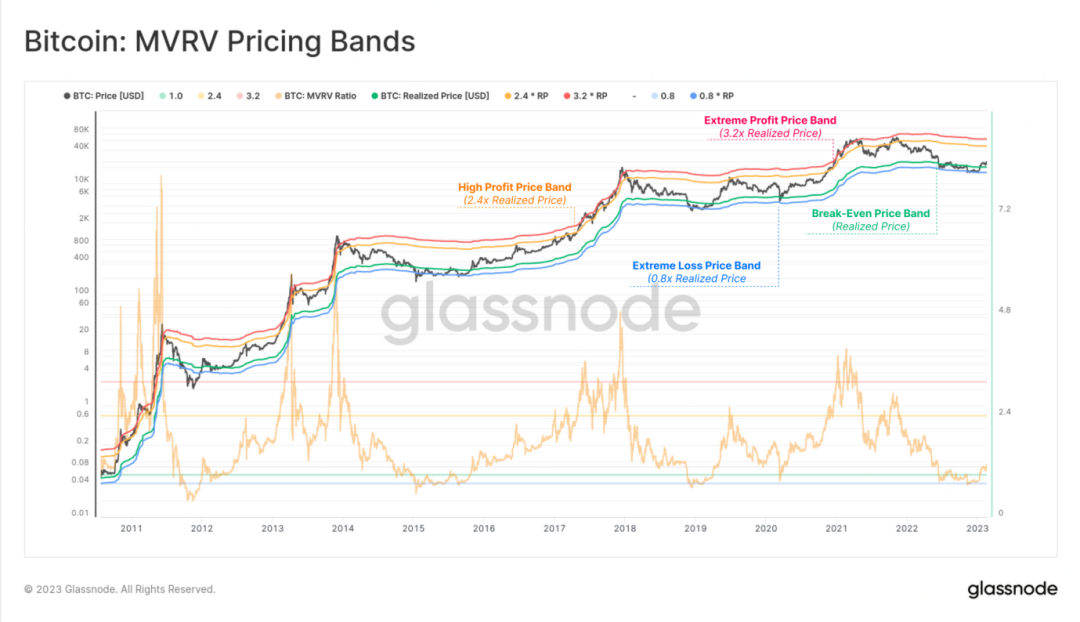The width and height of the screenshot is (1080, 622).
Task: Click the 2021 x-axis year label
Action: click(x=836, y=528)
